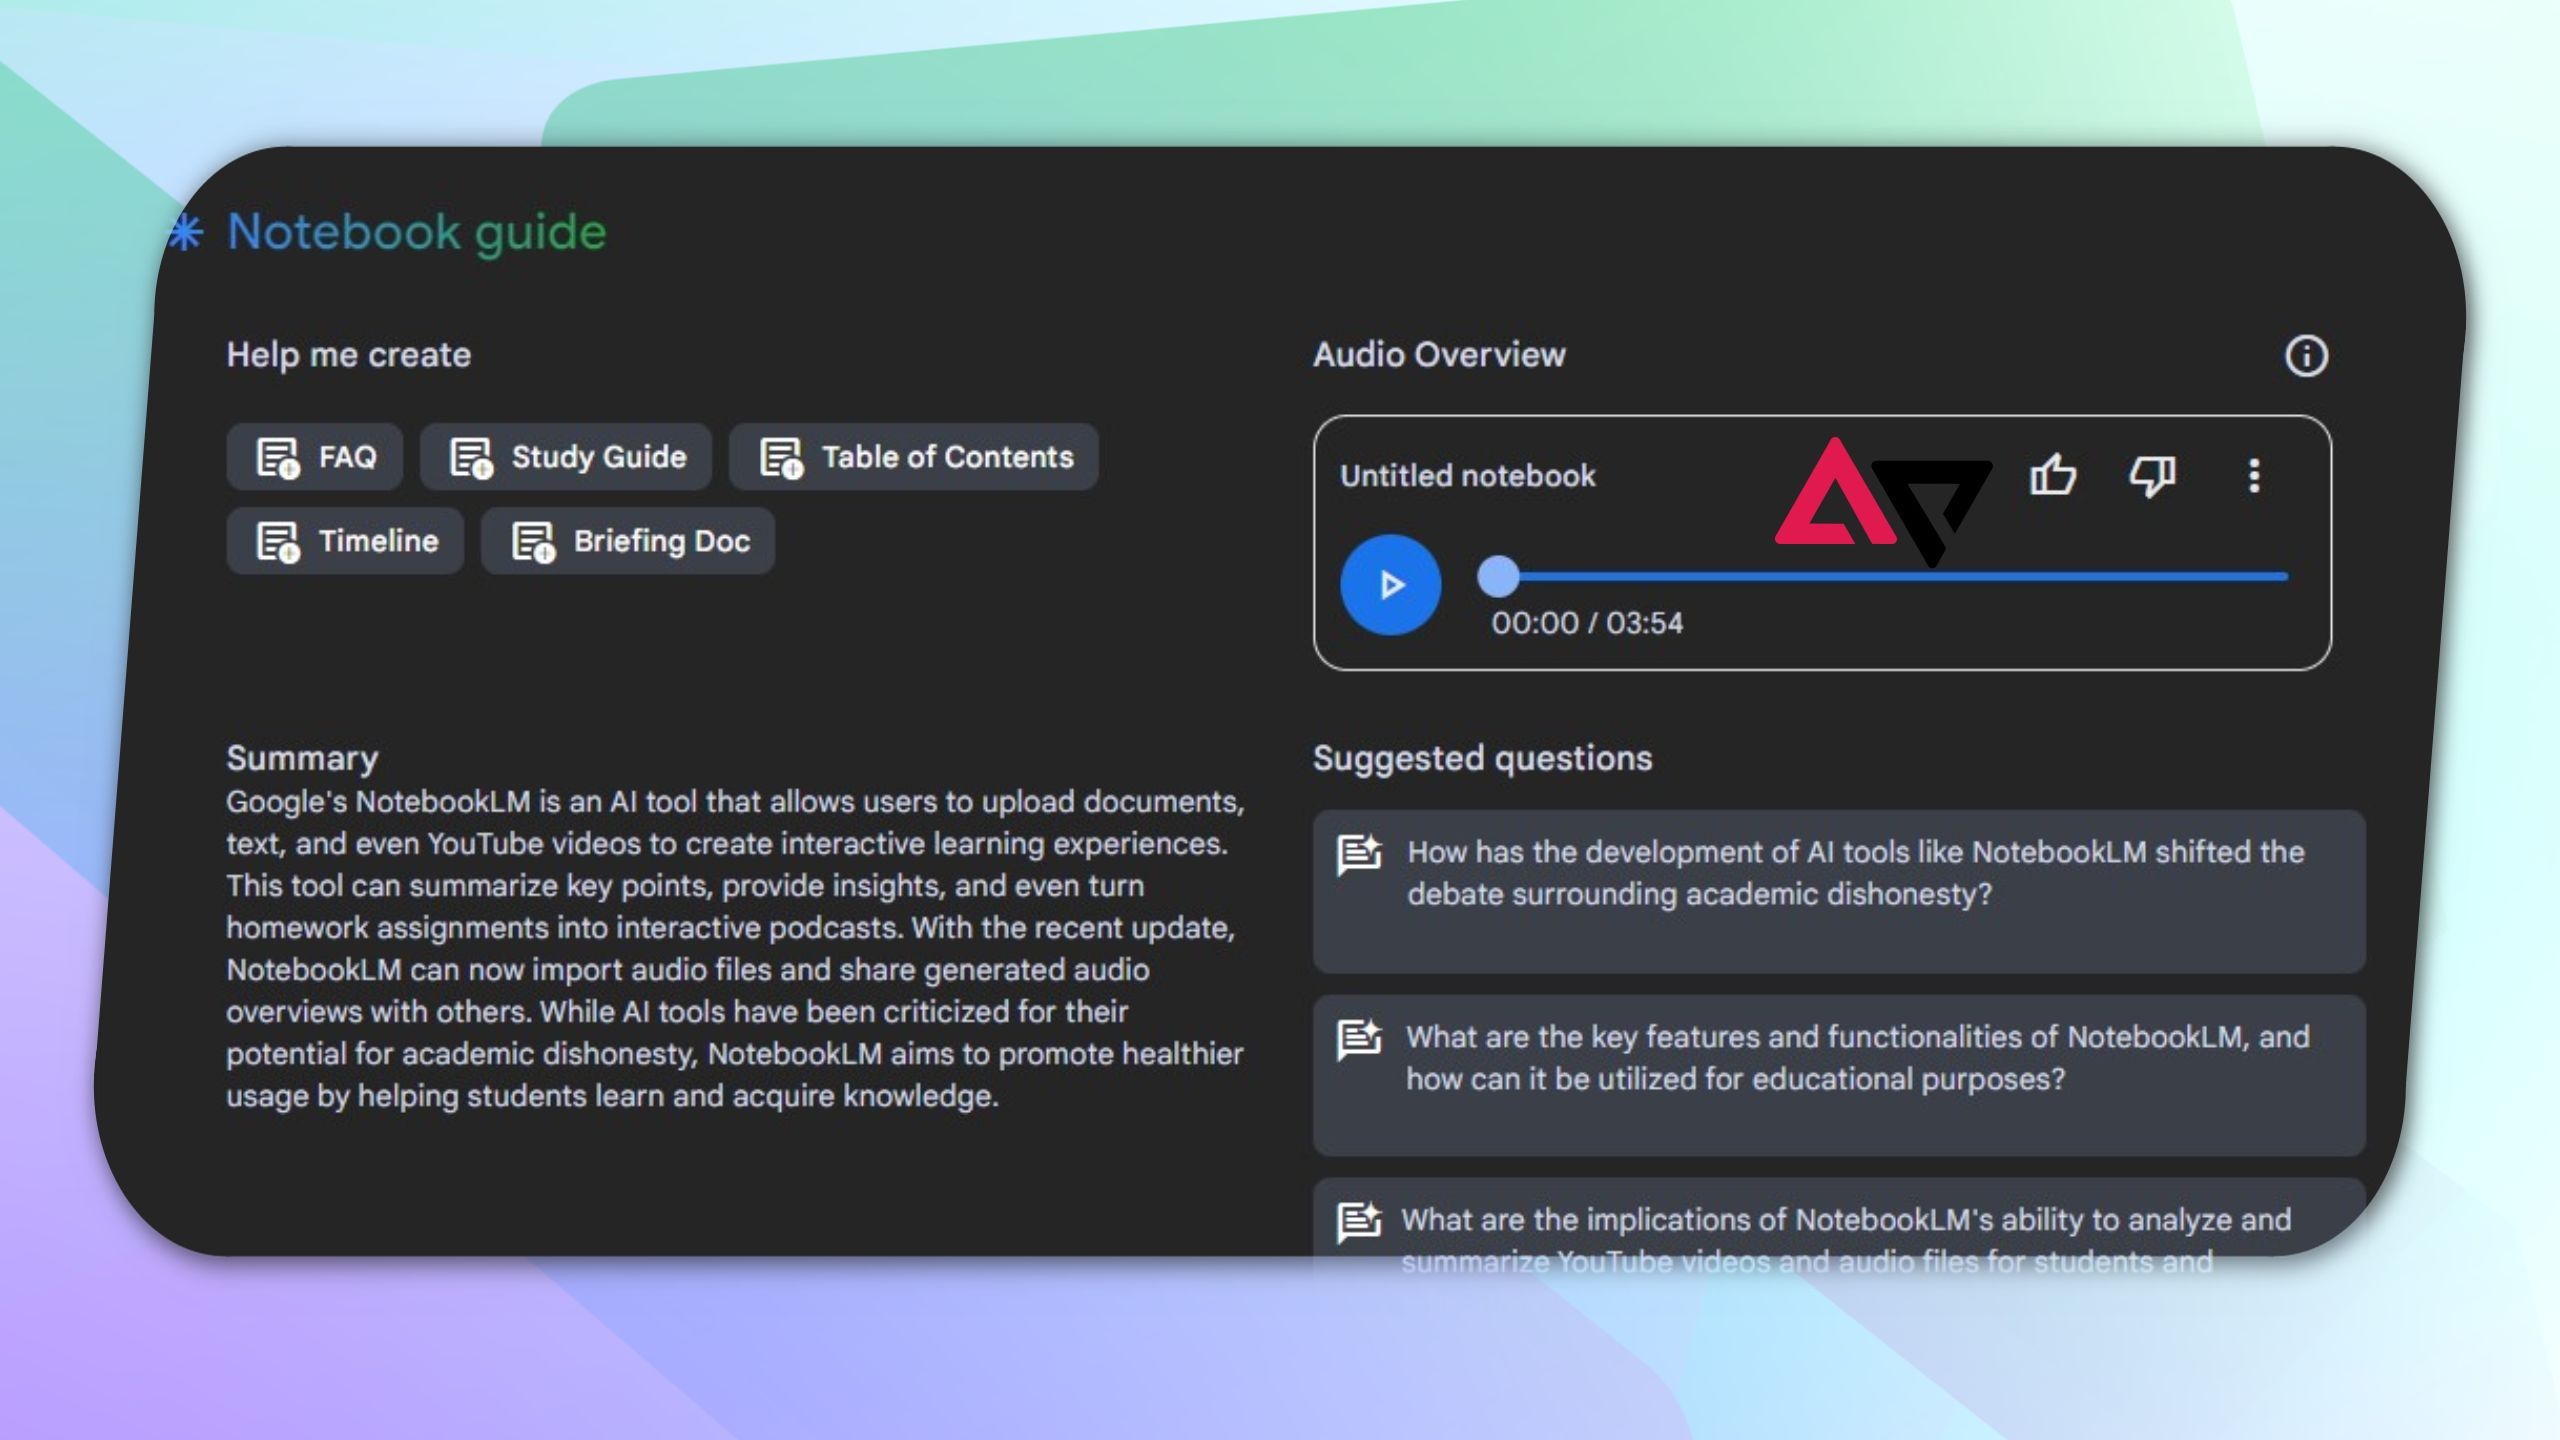This screenshot has width=2560, height=1440.
Task: Ask the question about academic dishonesty debate
Action: 1839,892
